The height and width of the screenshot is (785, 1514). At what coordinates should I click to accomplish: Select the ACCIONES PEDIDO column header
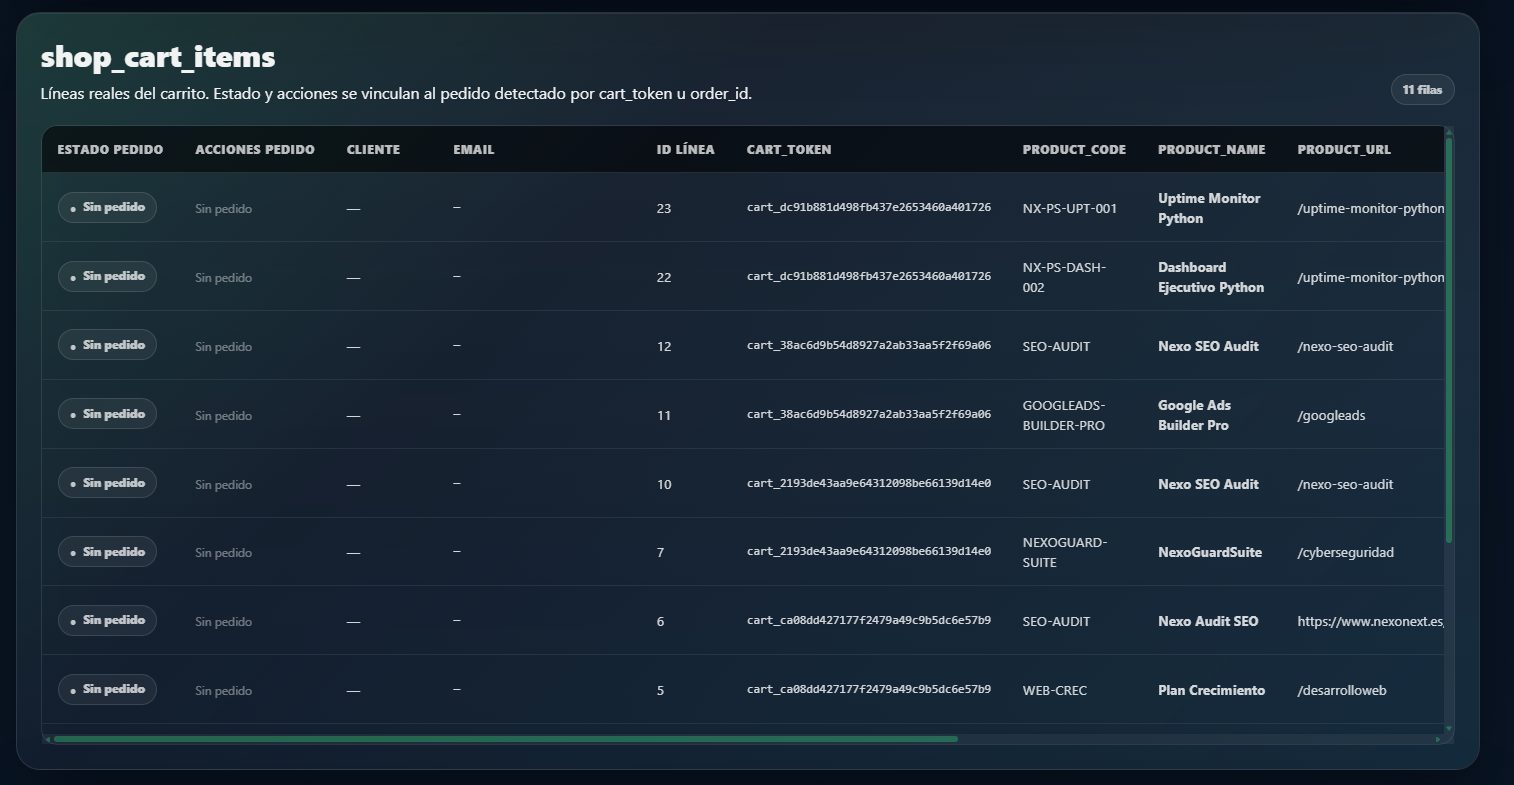click(x=255, y=149)
